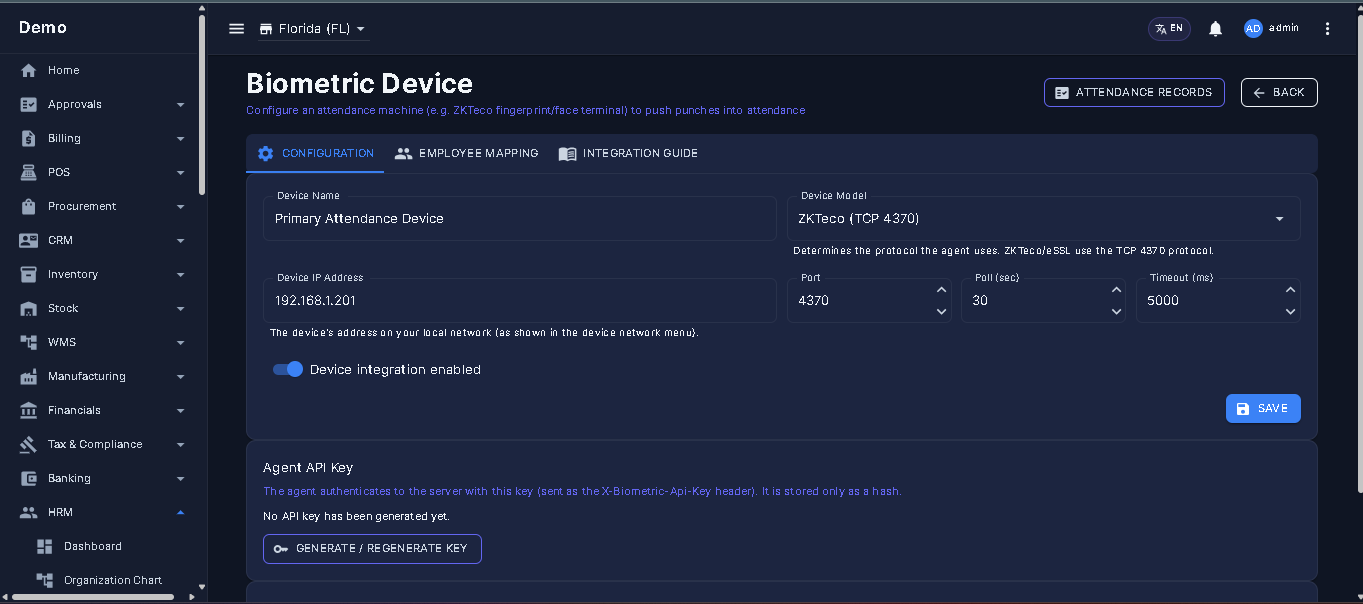Expand the Procurement sidebar menu arrow

point(180,206)
